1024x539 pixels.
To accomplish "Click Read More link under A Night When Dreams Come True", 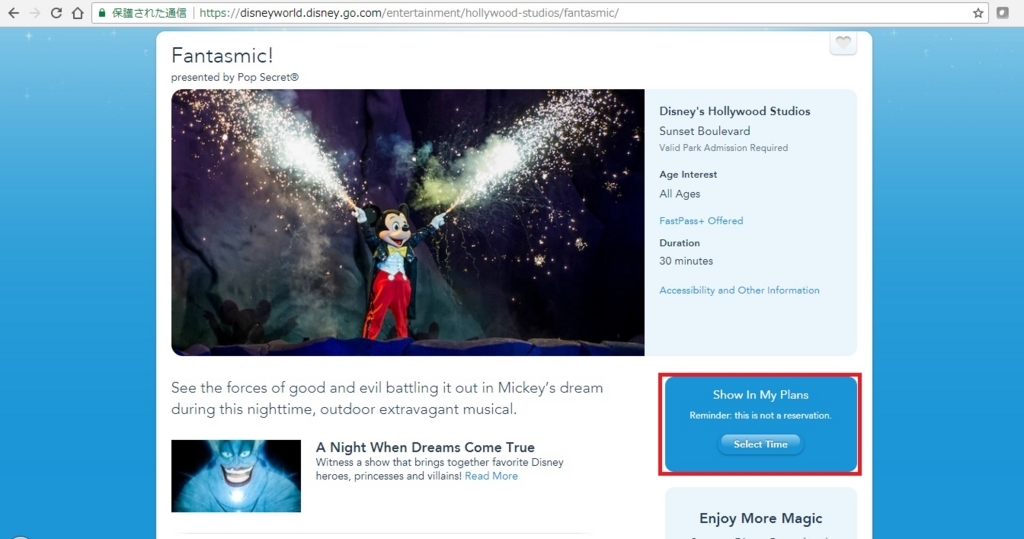I will pos(491,476).
